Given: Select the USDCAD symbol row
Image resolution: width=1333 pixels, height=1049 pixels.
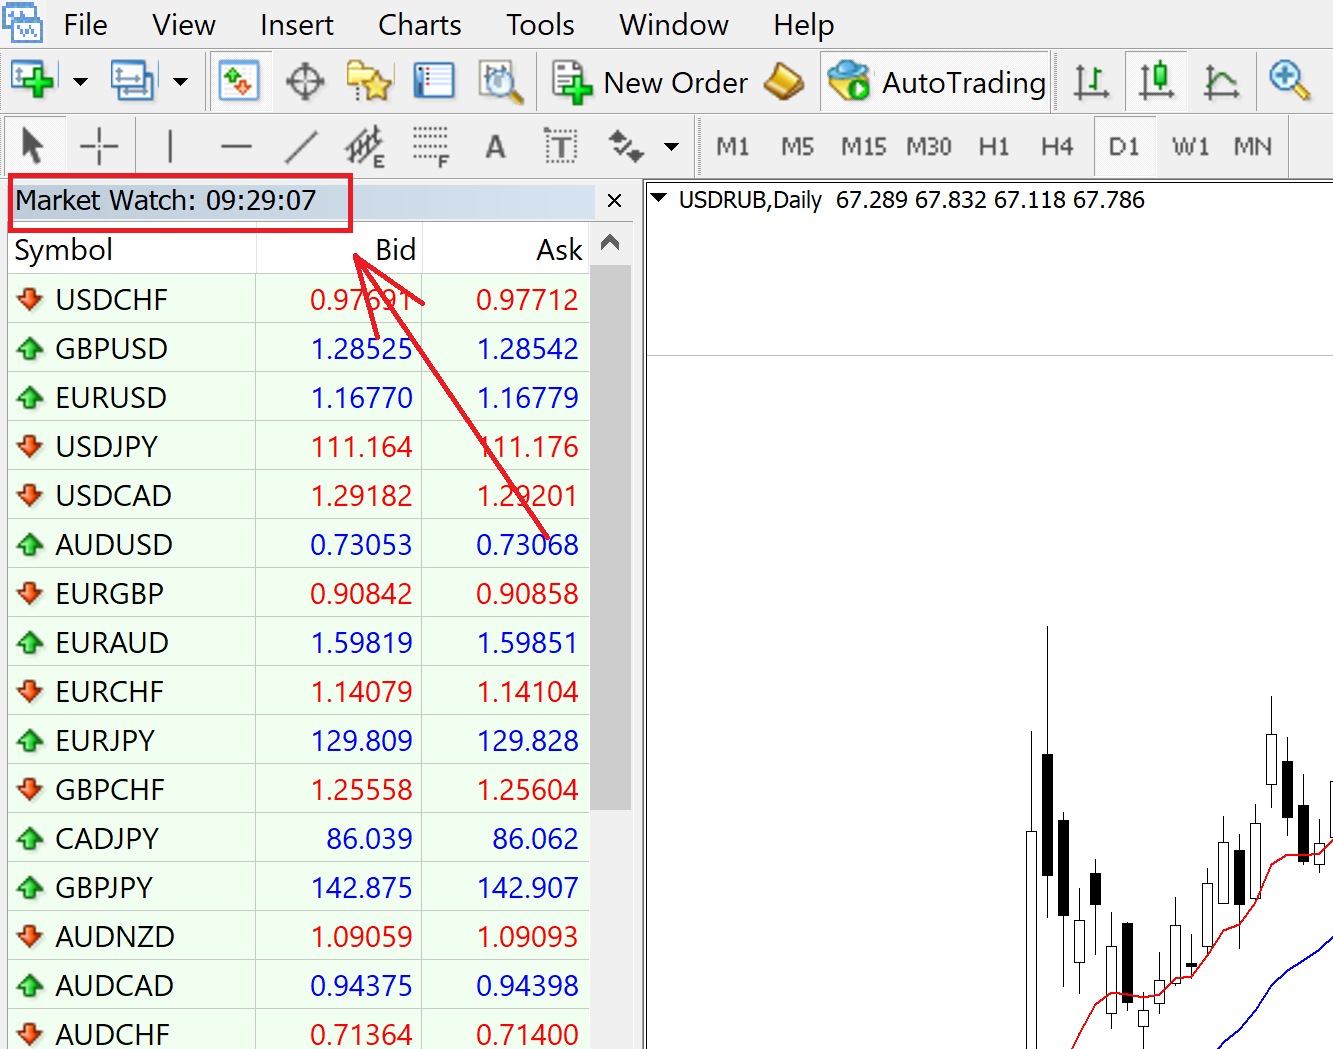Looking at the screenshot, I should (x=299, y=495).
